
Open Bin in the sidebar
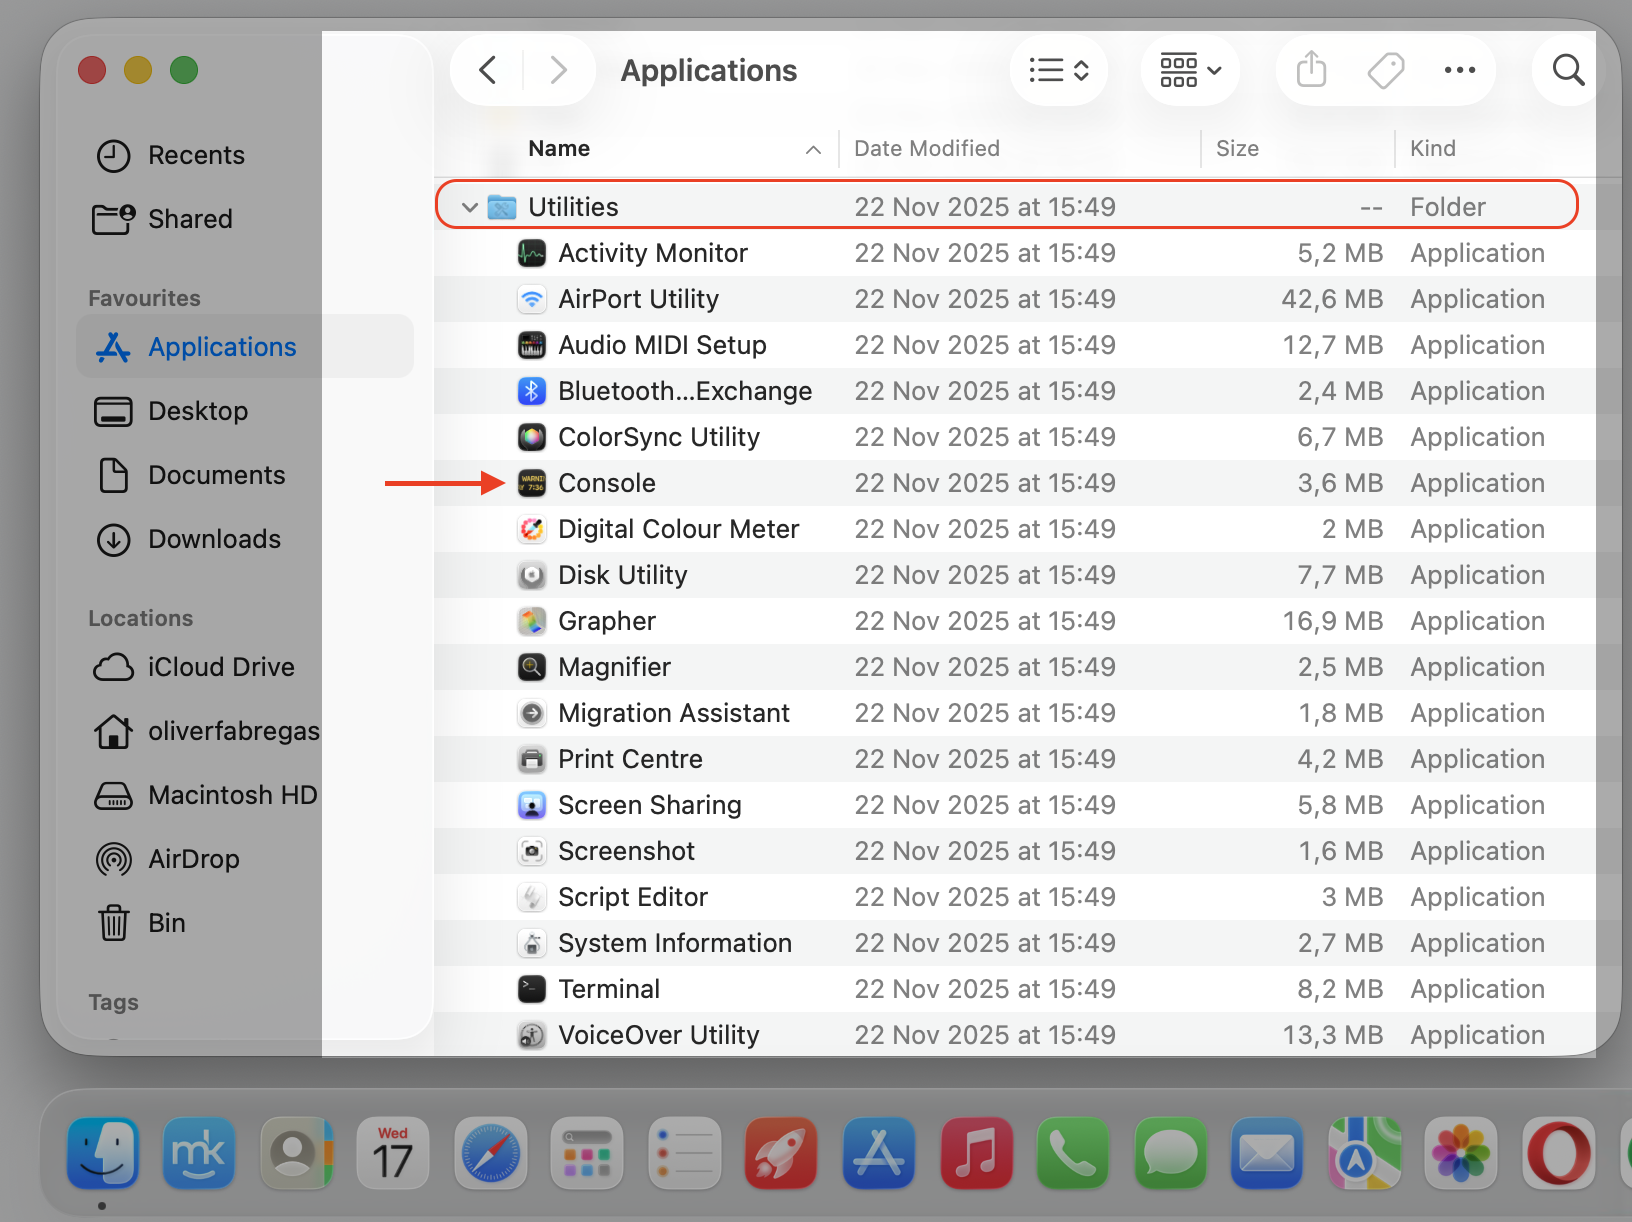coord(245,923)
